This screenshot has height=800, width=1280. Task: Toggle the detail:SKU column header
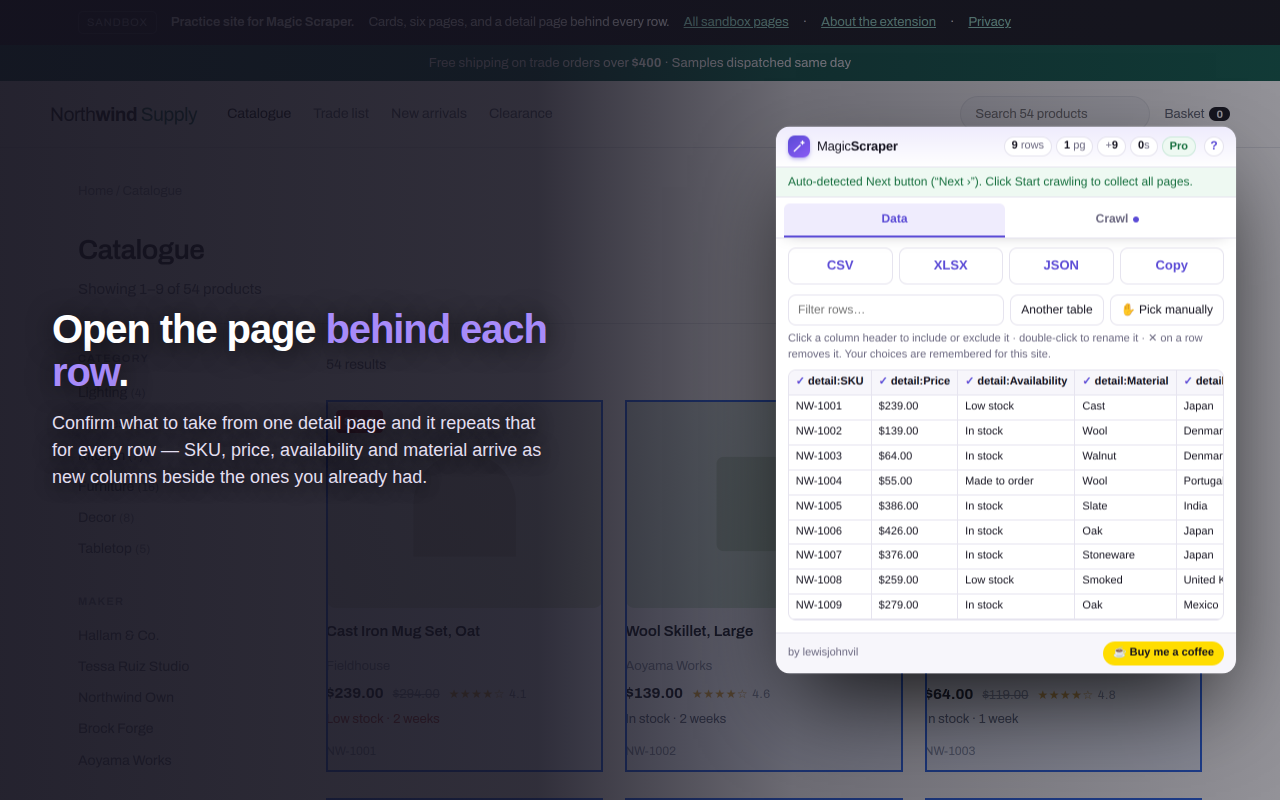(x=830, y=381)
